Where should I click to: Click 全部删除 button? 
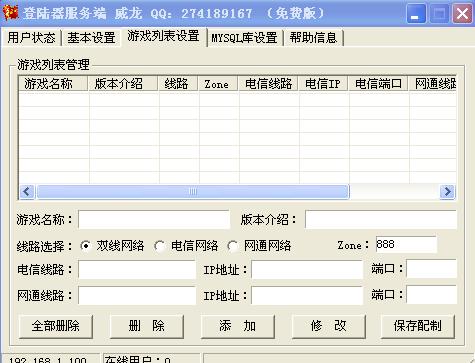[x=56, y=326]
